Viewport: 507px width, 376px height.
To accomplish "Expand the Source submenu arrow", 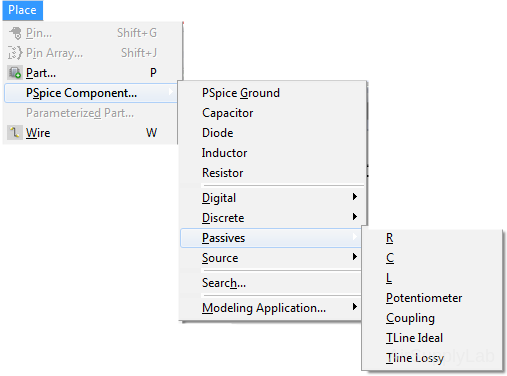I will click(x=355, y=257).
